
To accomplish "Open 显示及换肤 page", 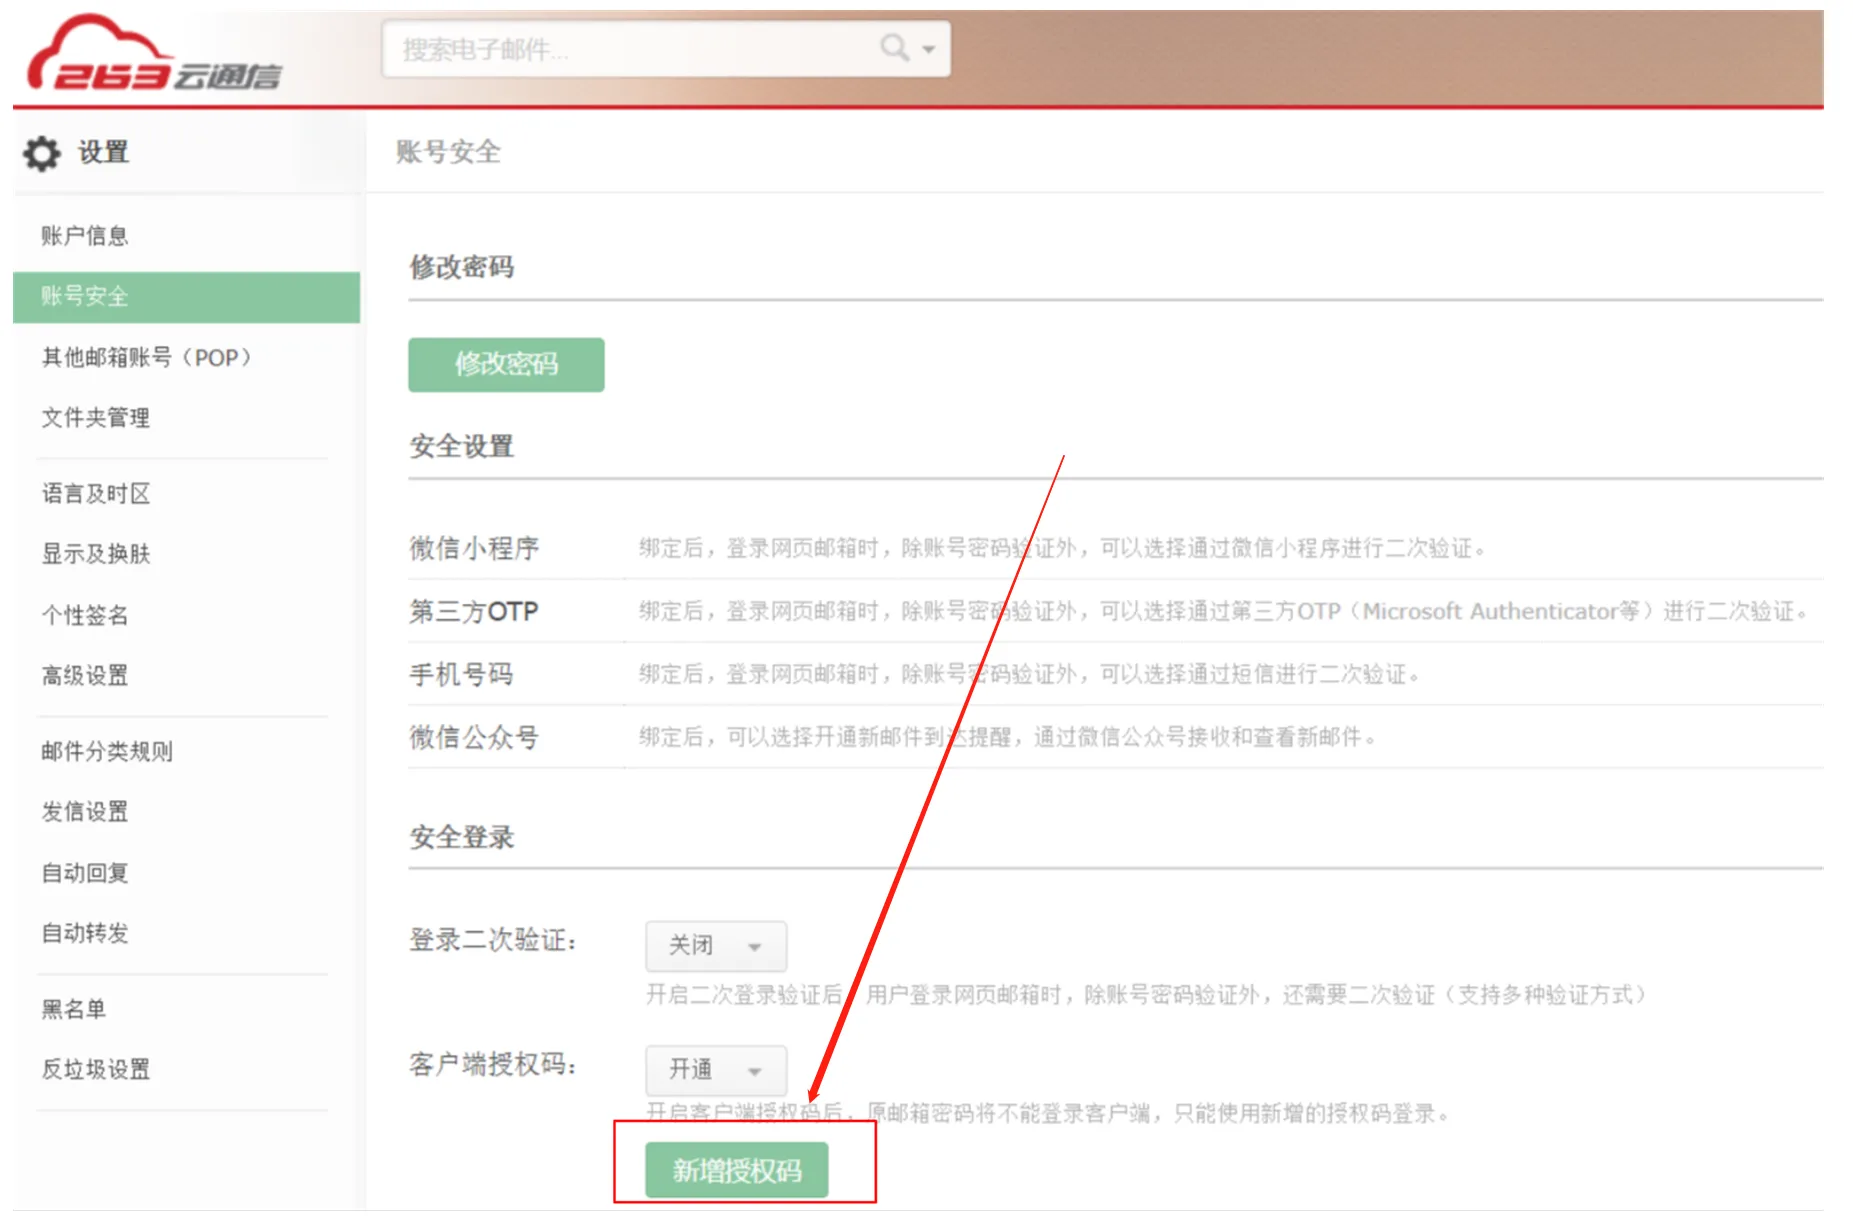I will pos(96,554).
